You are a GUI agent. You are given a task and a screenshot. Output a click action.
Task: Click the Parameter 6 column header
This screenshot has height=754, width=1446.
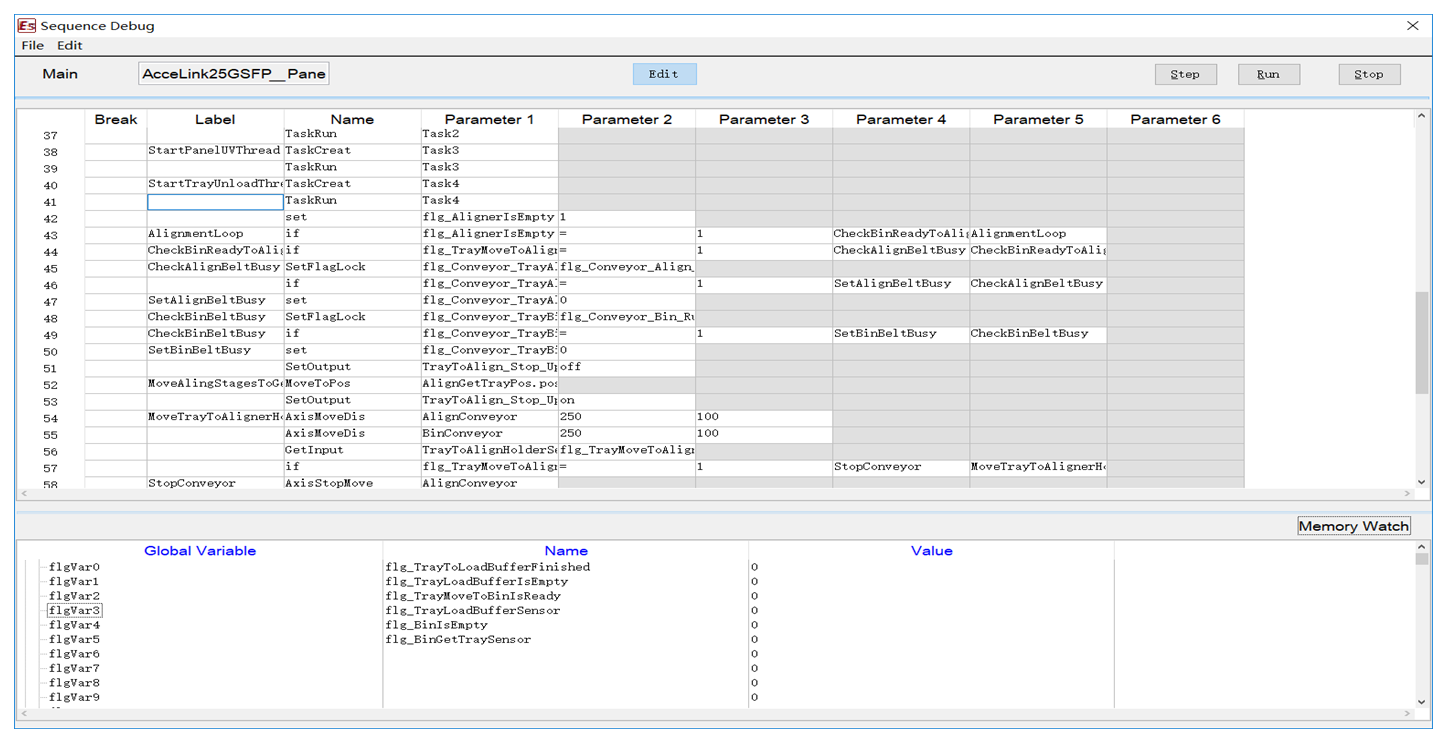(1175, 119)
